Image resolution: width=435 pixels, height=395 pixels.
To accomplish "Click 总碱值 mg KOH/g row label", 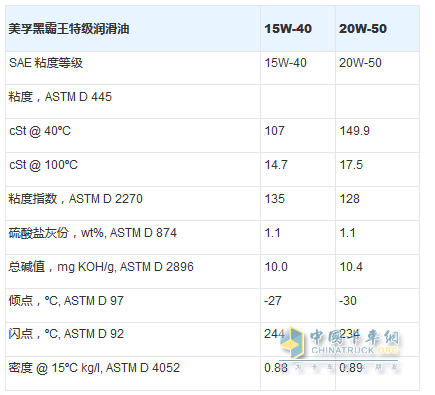I will tap(101, 267).
